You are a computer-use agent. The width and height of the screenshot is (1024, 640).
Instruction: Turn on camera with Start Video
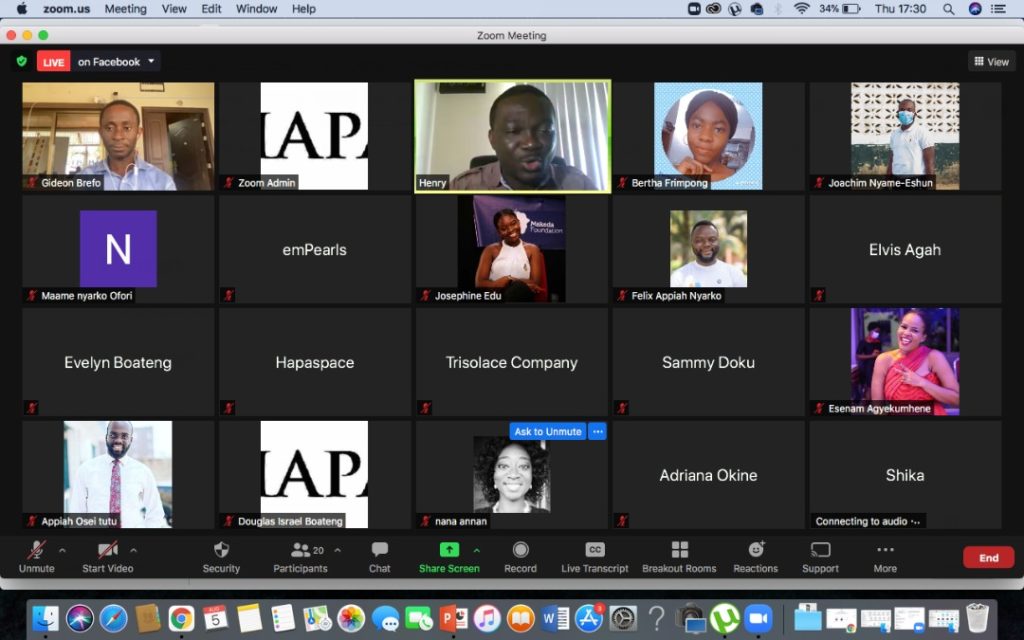tap(108, 557)
